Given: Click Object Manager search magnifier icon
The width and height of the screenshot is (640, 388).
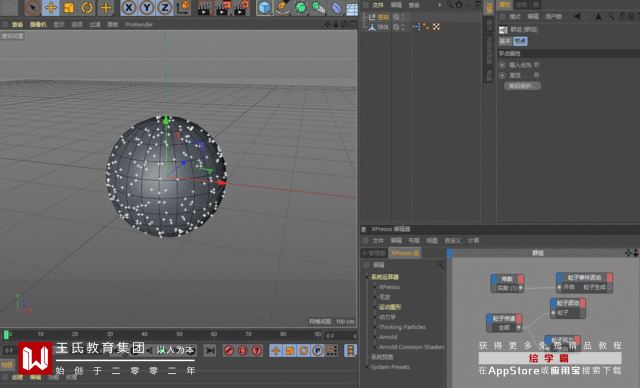Looking at the screenshot, I should click(x=449, y=5).
